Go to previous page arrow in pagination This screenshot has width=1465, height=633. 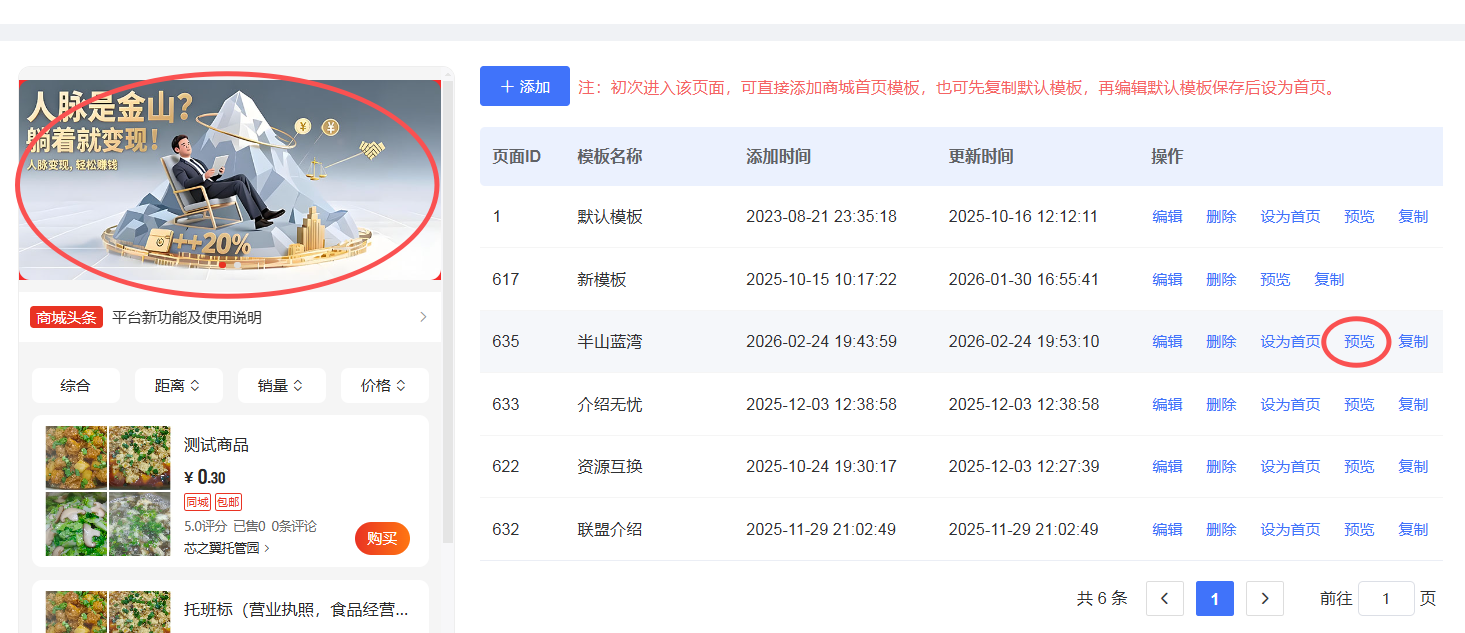pyautogui.click(x=1164, y=598)
